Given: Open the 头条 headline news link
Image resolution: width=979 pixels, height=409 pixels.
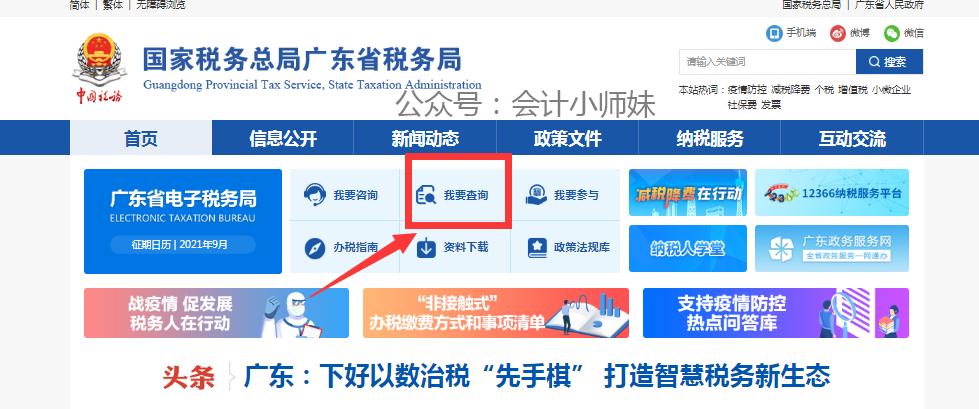Looking at the screenshot, I should 536,376.
